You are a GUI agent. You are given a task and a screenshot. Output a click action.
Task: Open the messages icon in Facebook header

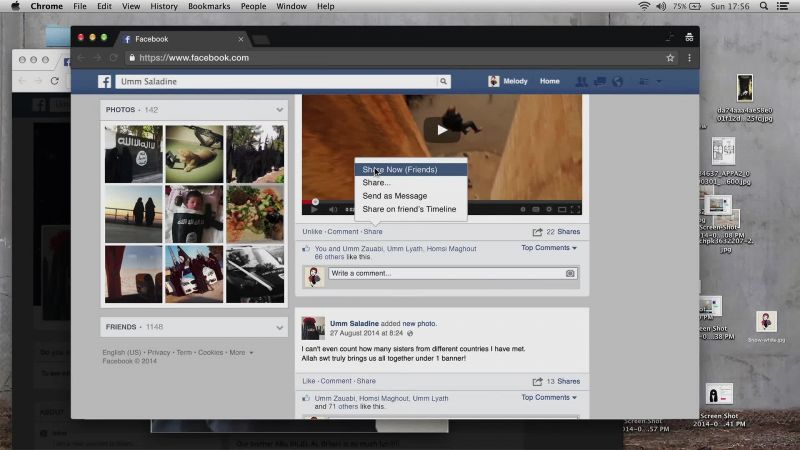[599, 82]
